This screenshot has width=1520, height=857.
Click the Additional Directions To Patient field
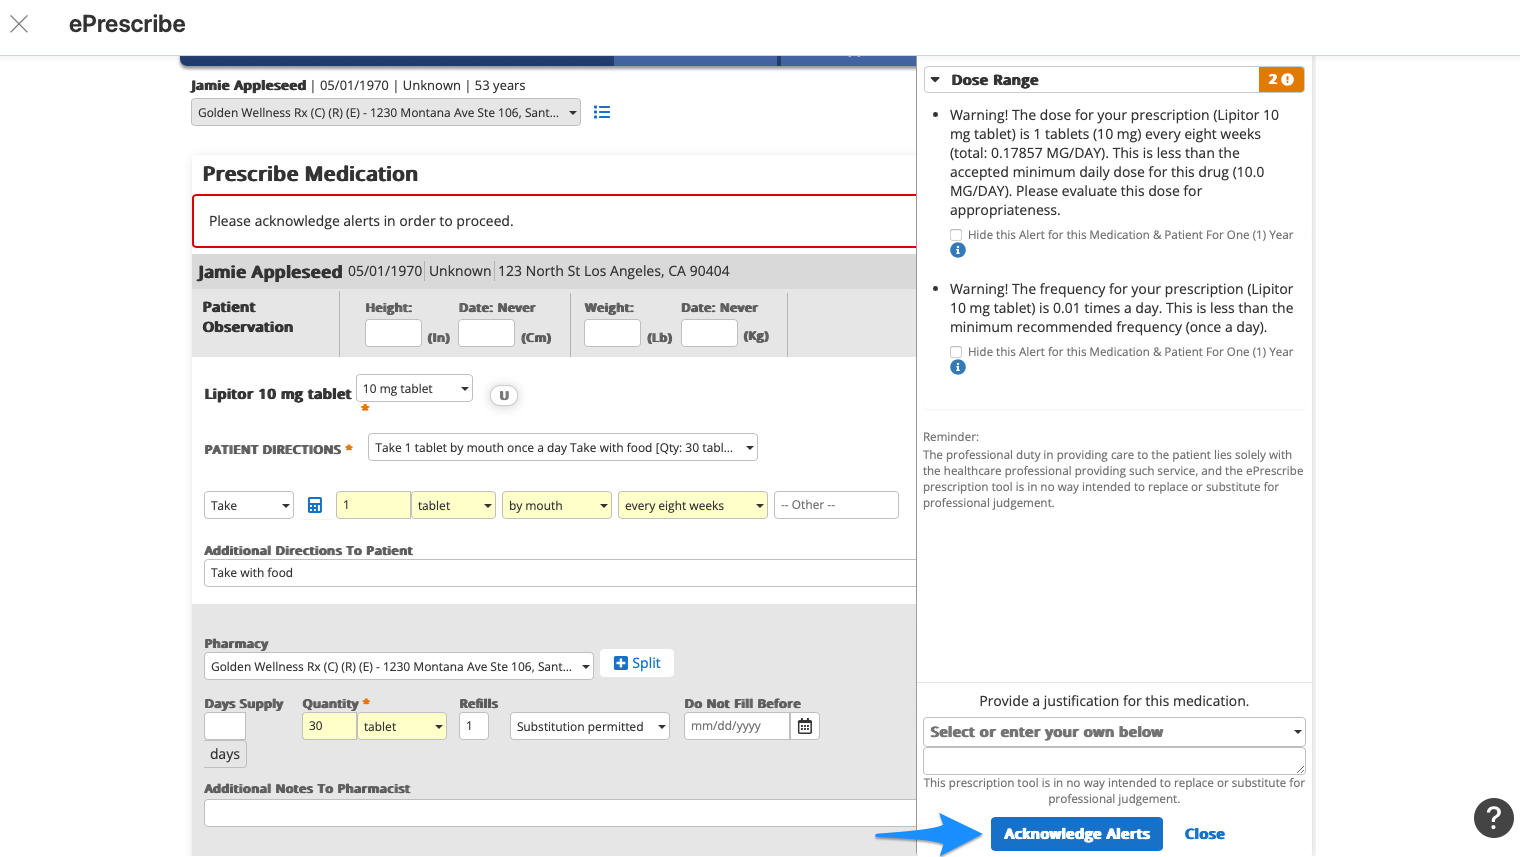(560, 573)
